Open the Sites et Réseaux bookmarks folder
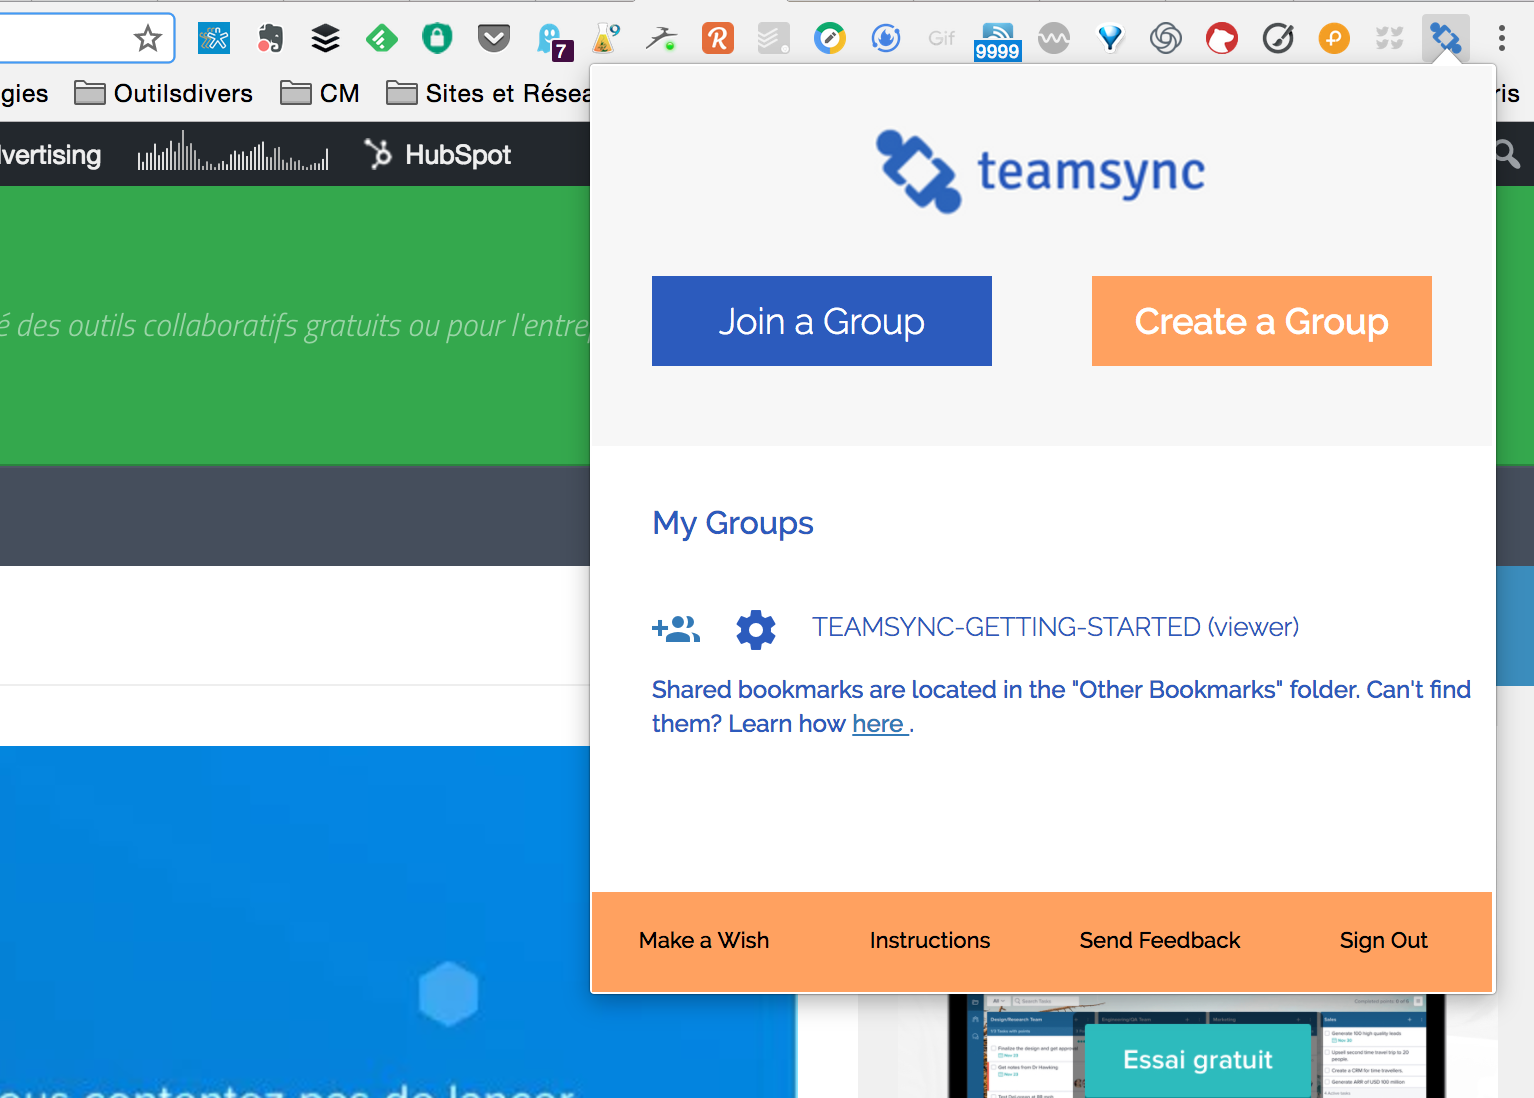Image resolution: width=1534 pixels, height=1098 pixels. click(x=488, y=93)
